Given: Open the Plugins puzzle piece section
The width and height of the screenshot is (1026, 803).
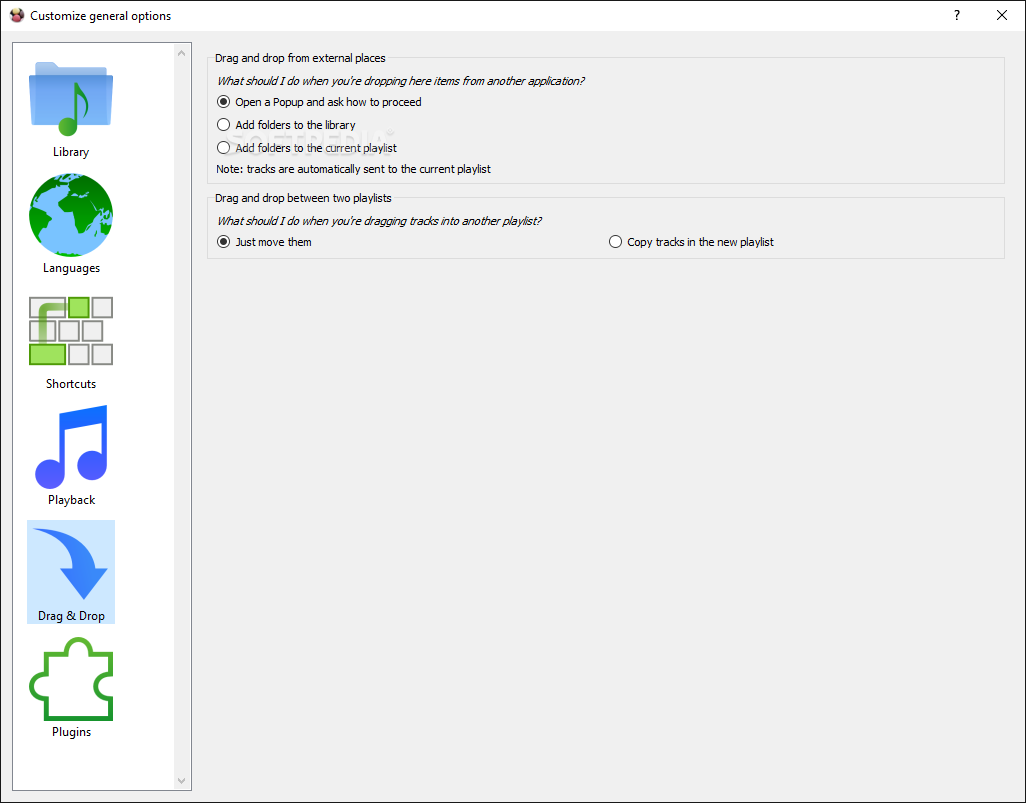Looking at the screenshot, I should tap(71, 688).
